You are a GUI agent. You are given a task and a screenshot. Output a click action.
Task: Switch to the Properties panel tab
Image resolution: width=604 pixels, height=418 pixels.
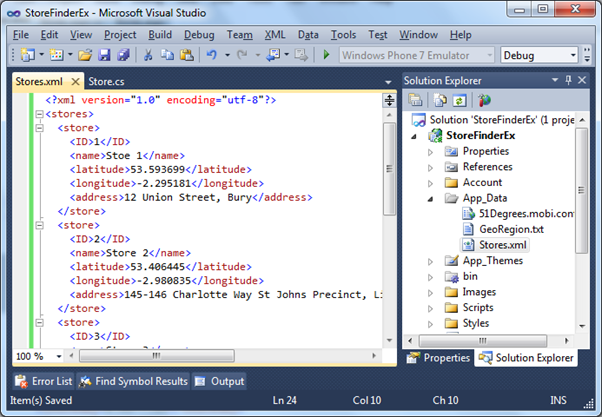point(439,358)
